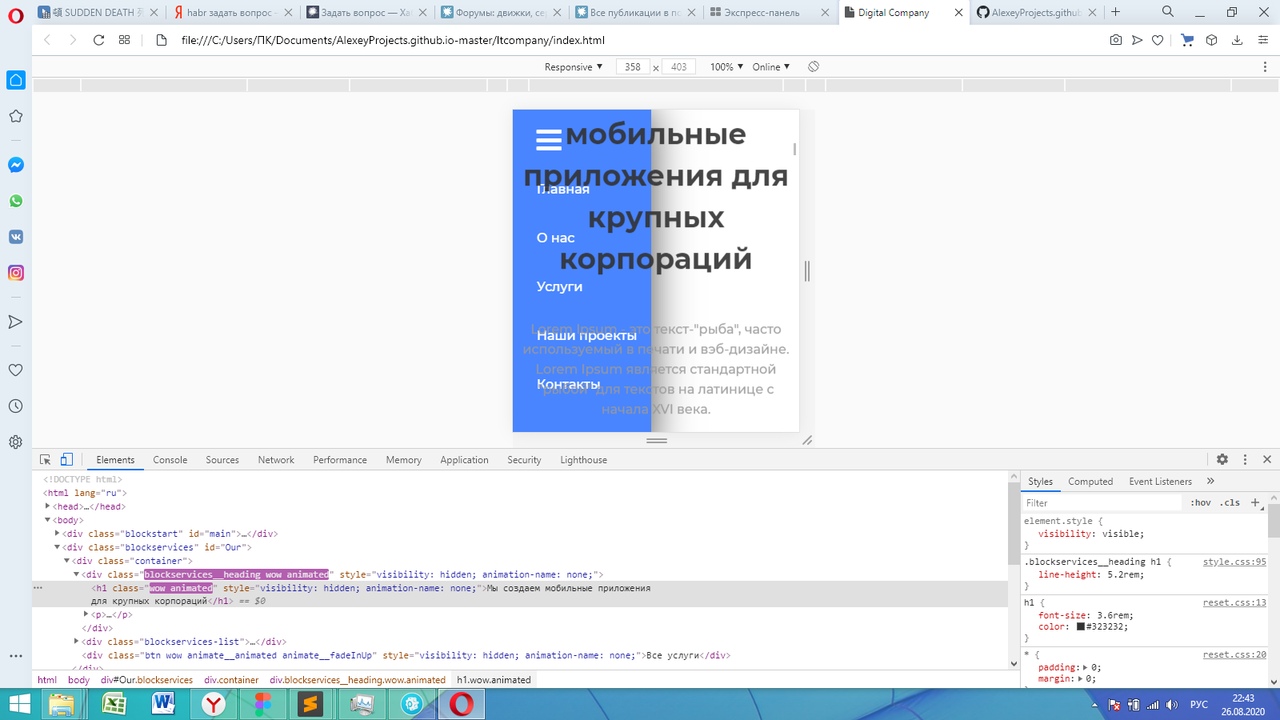Open the Online throttling dropdown
Image resolution: width=1280 pixels, height=720 pixels.
(x=771, y=67)
